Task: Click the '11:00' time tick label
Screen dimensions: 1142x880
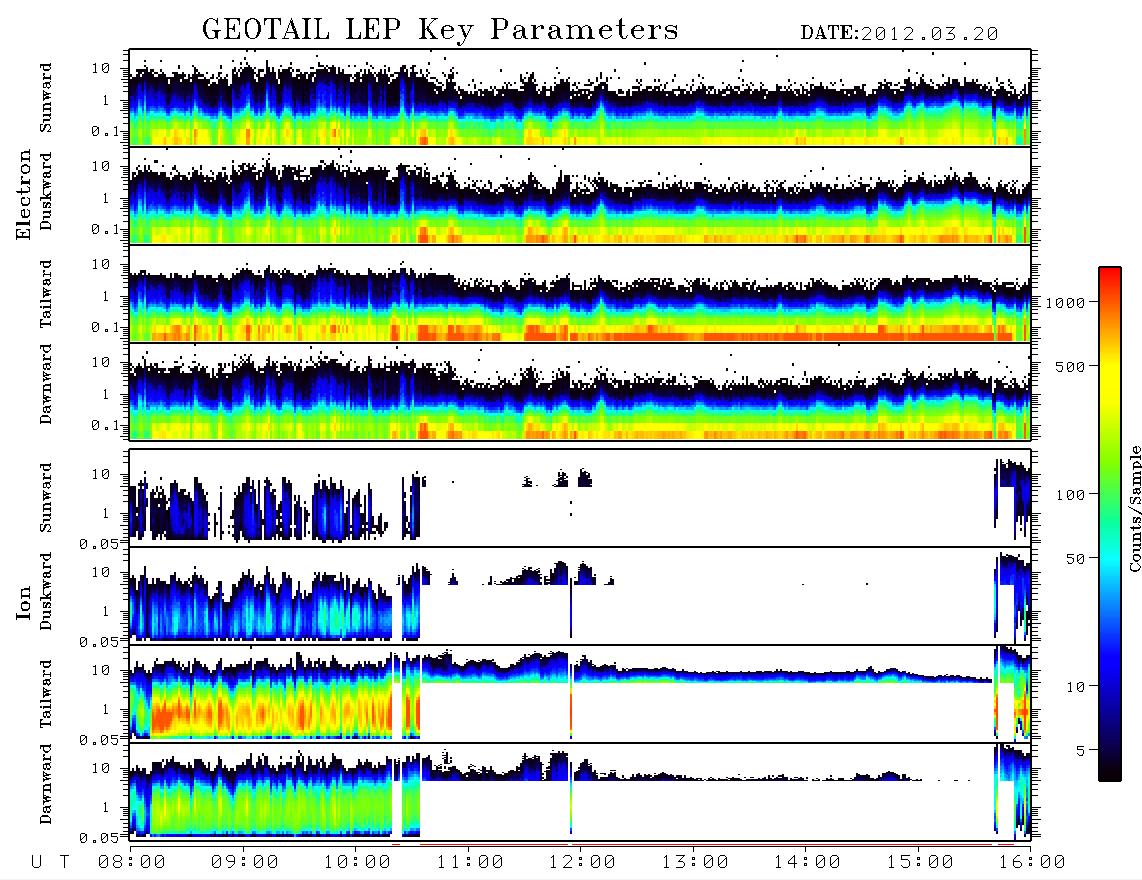Action: (470, 862)
